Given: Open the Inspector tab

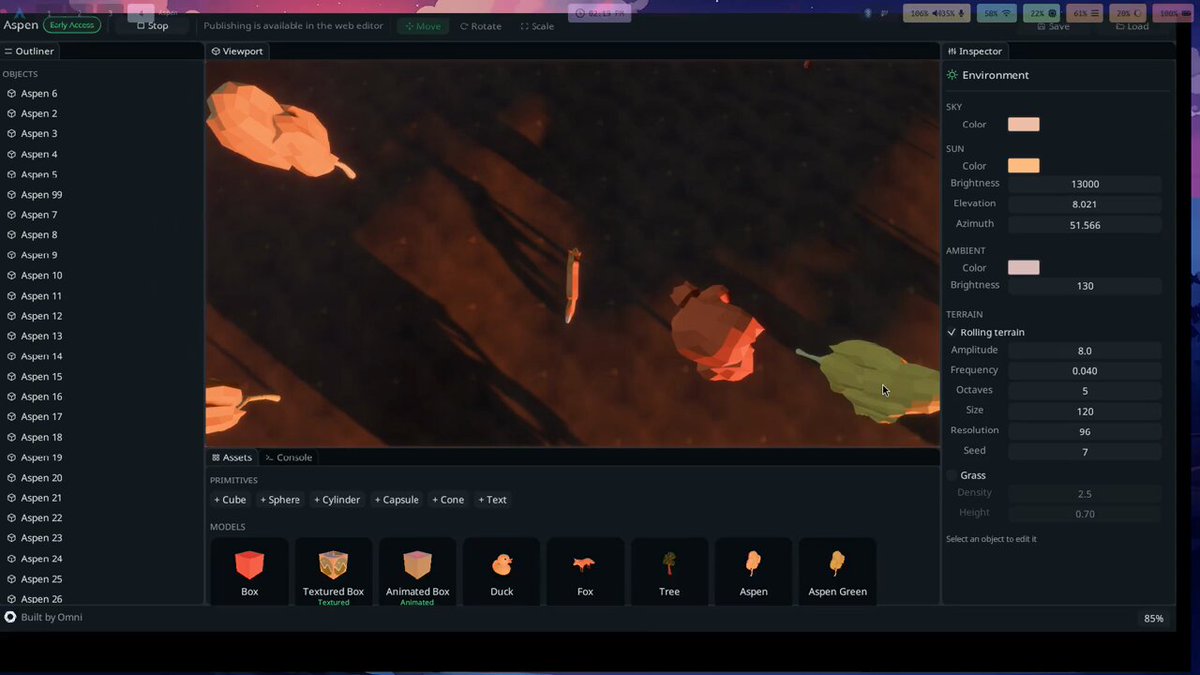Looking at the screenshot, I should click(x=975, y=51).
